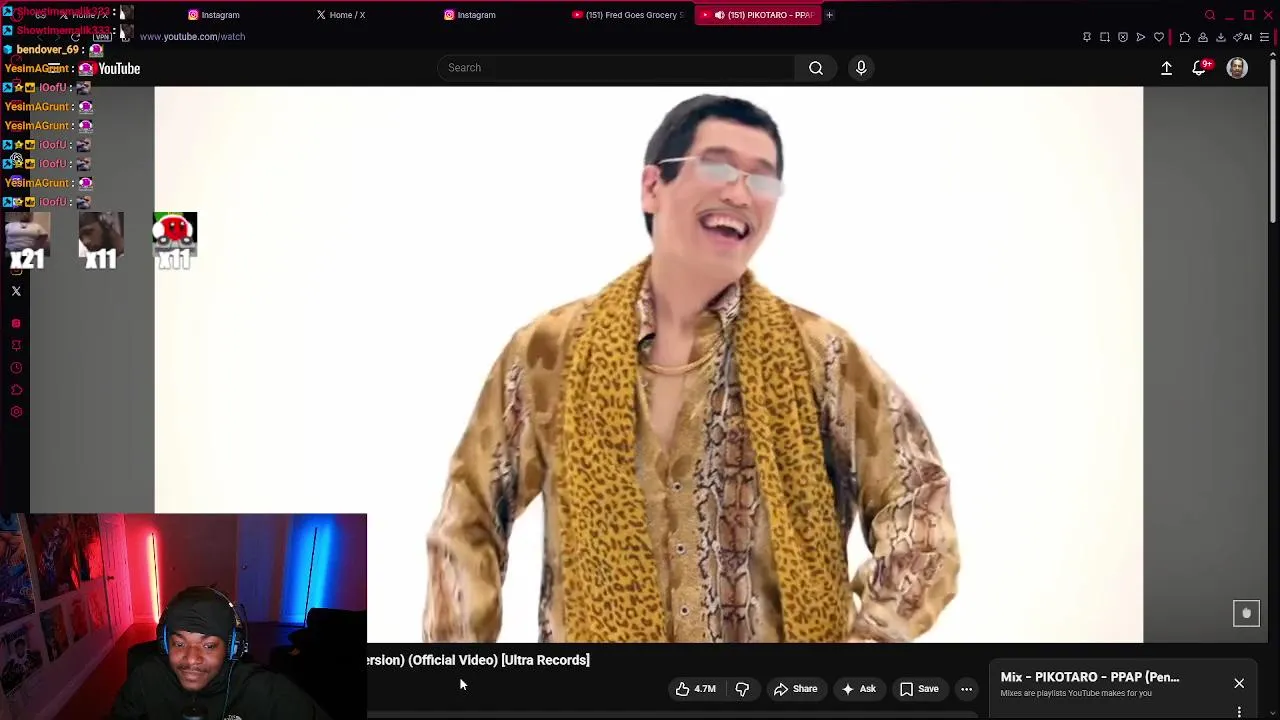Start voice search with the microphone icon
Viewport: 1280px width, 720px height.
pos(861,68)
